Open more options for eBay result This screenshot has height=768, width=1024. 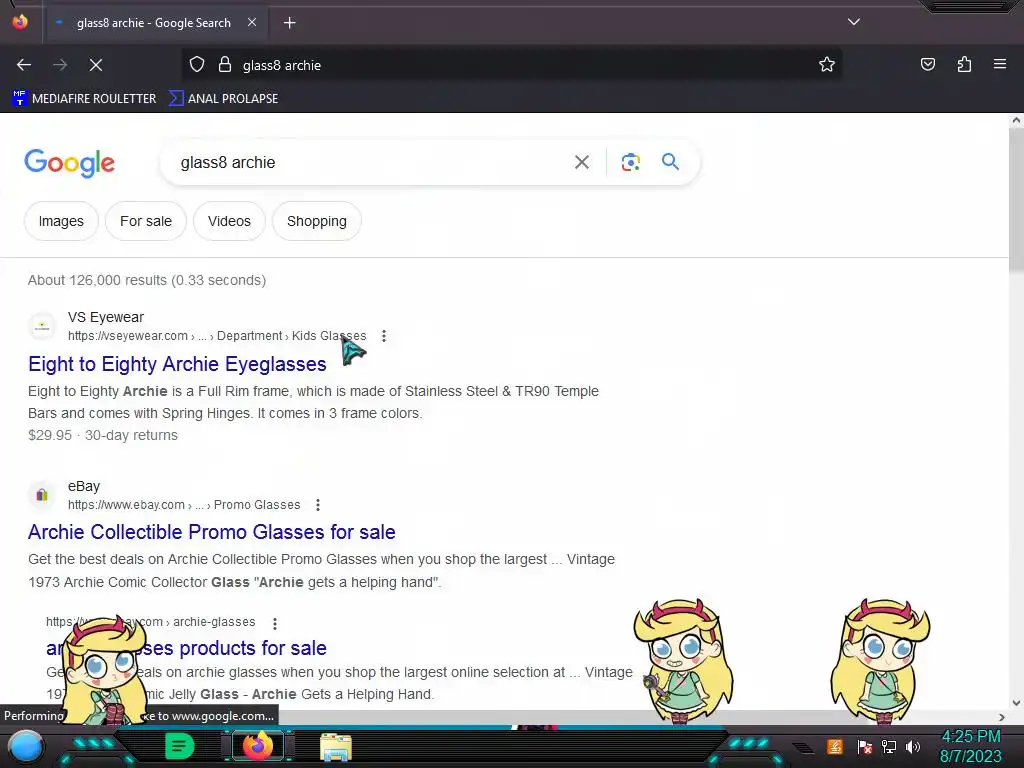point(318,505)
